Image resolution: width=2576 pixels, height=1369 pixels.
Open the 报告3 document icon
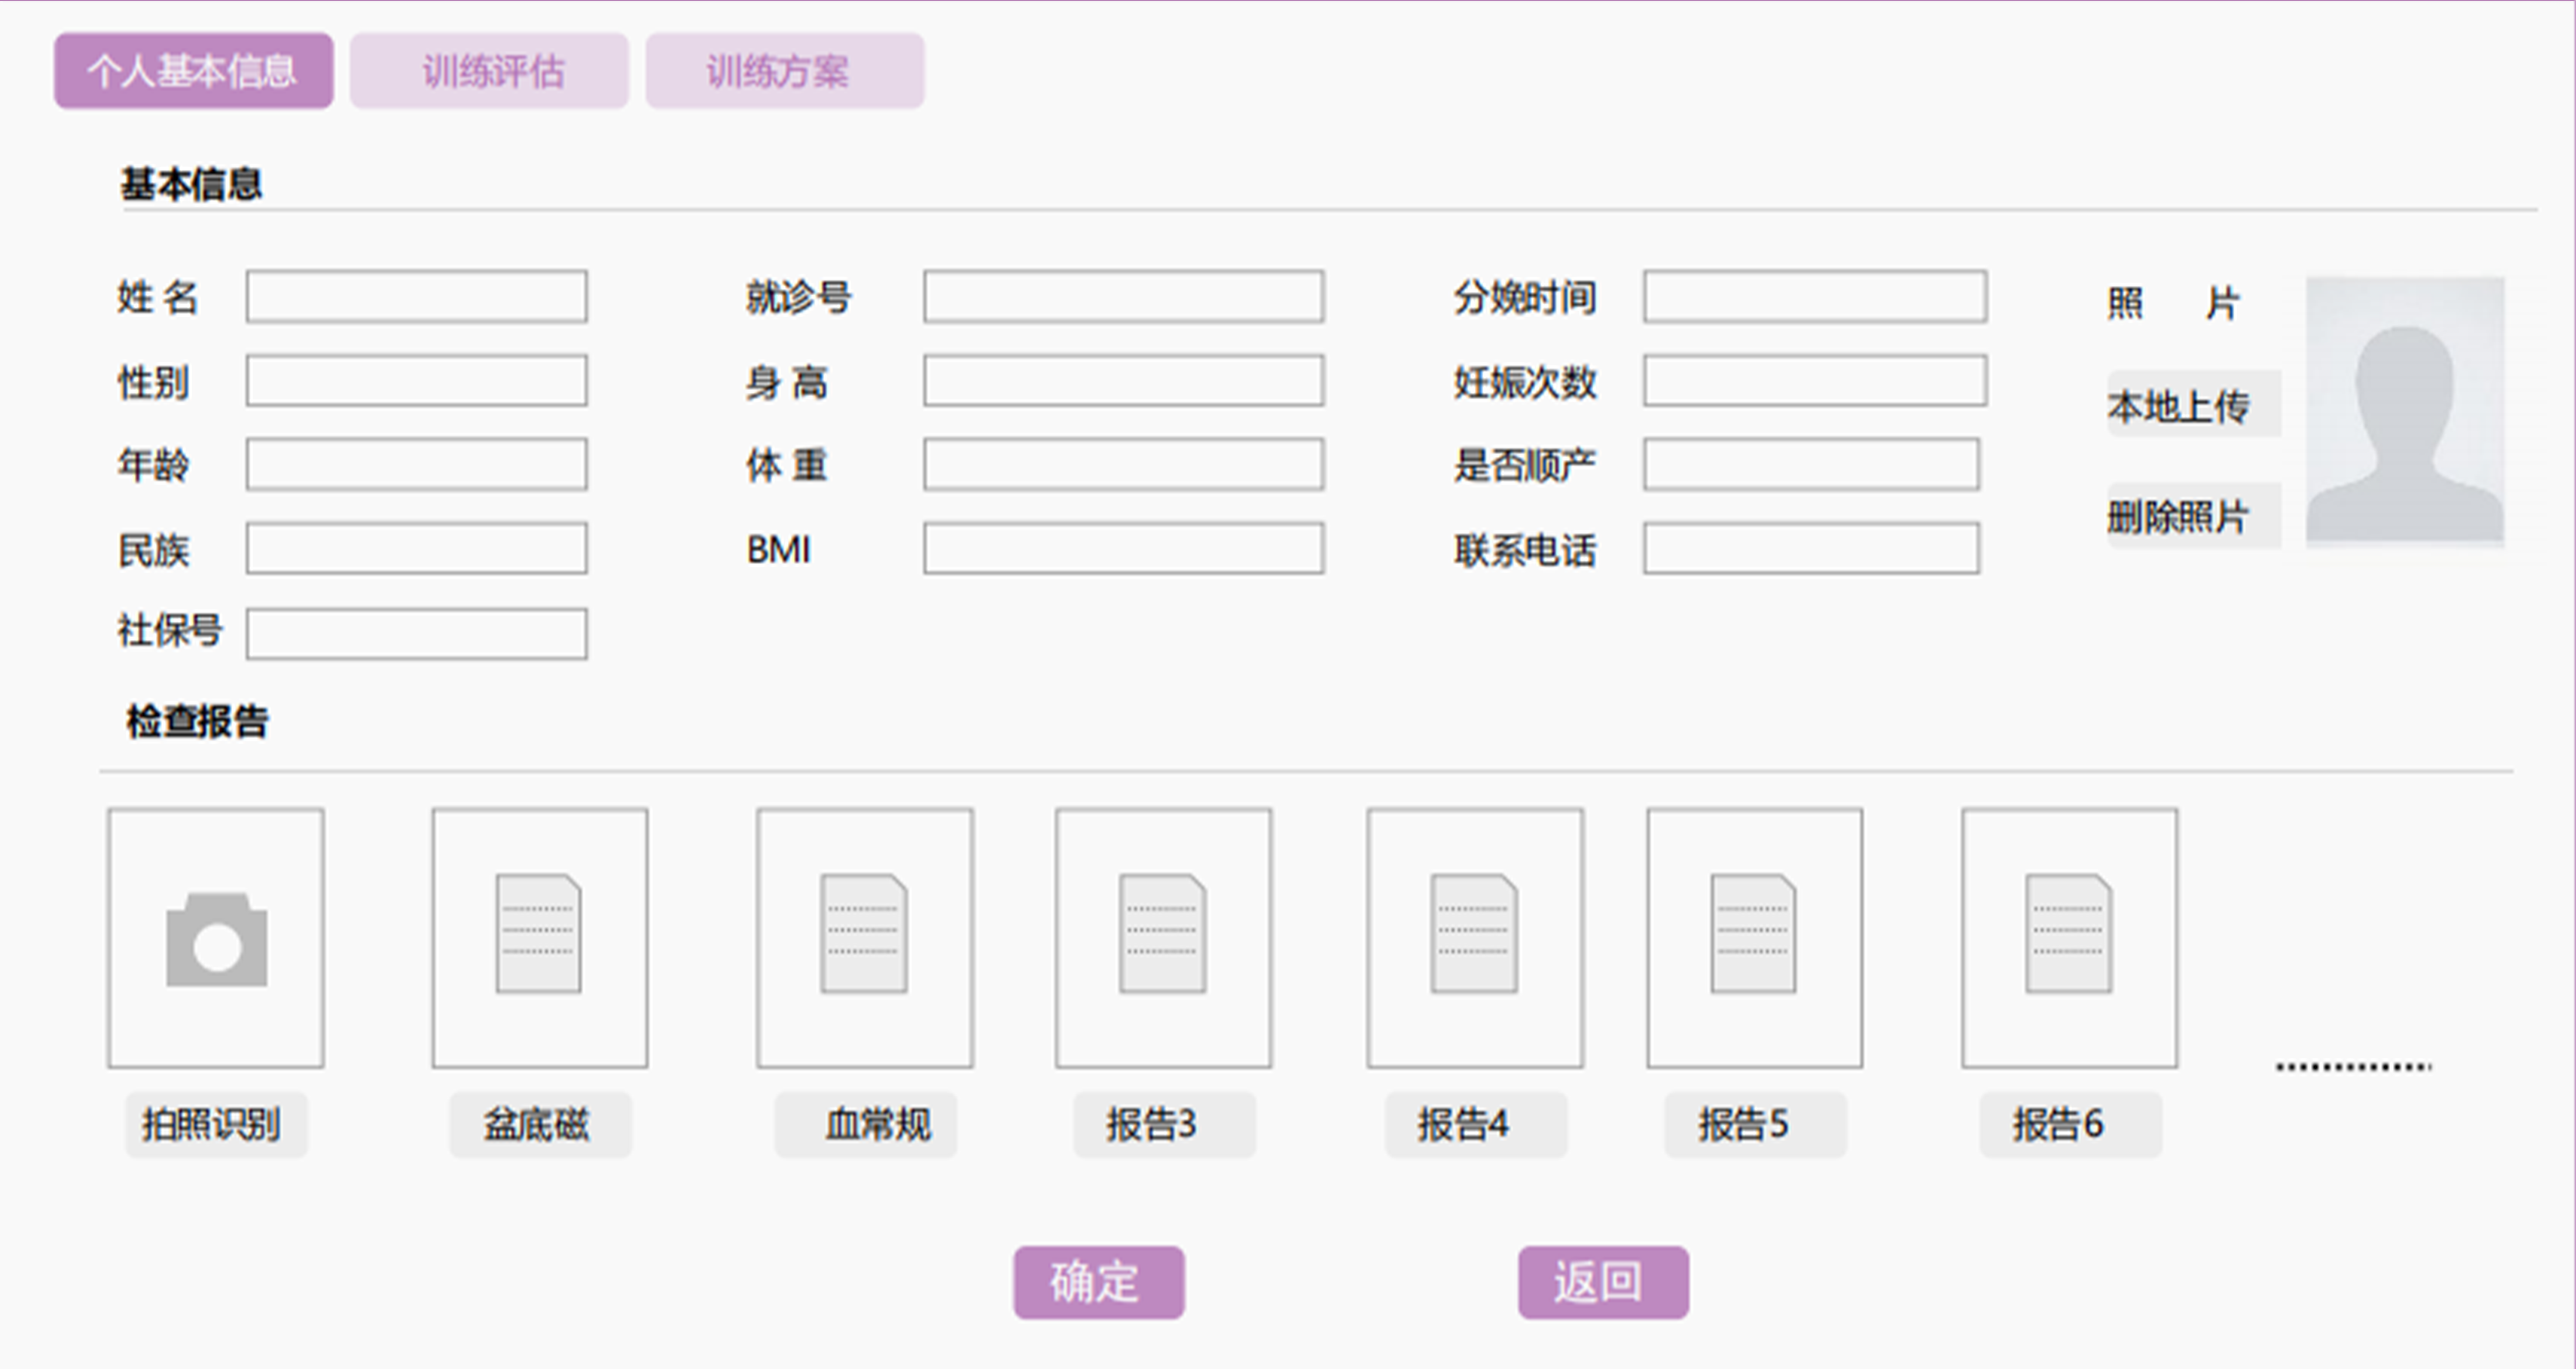[1162, 934]
